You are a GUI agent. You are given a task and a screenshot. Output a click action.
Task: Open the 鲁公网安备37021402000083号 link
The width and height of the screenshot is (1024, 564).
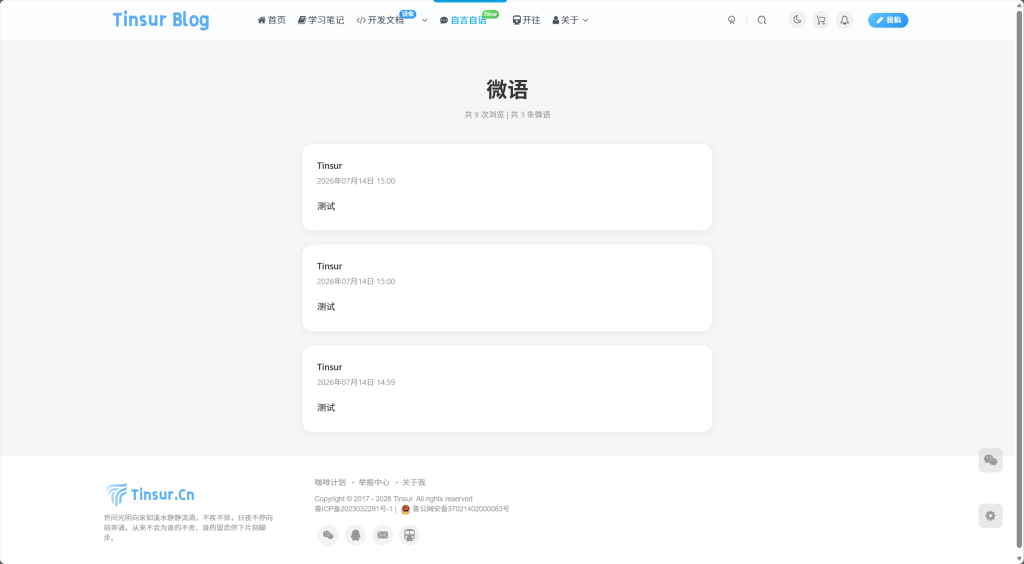click(460, 509)
